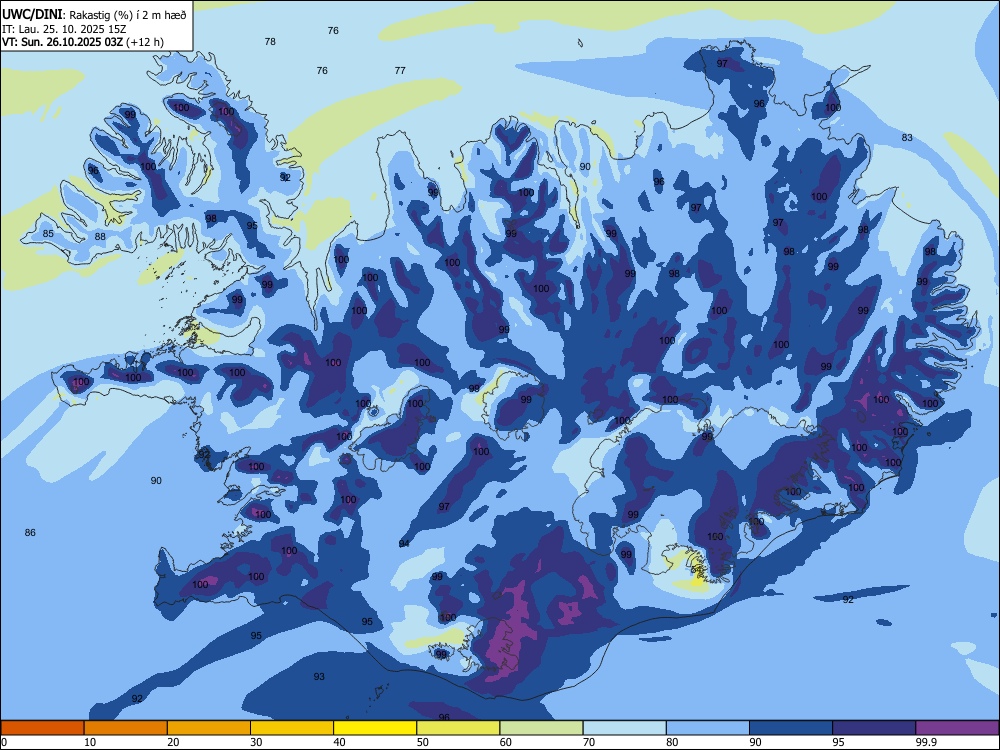Click the bright yellow 40–50 legend swatch
Screen dimensions: 1000x750
[375, 728]
